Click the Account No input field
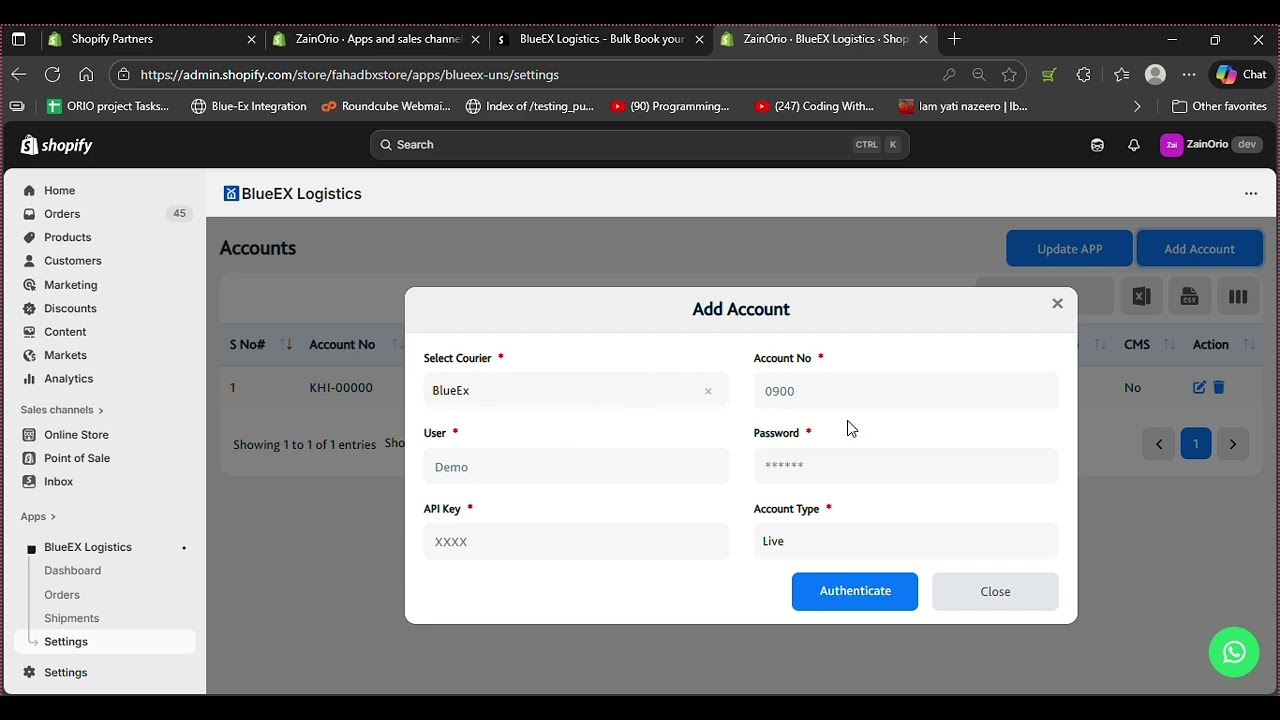 click(906, 391)
